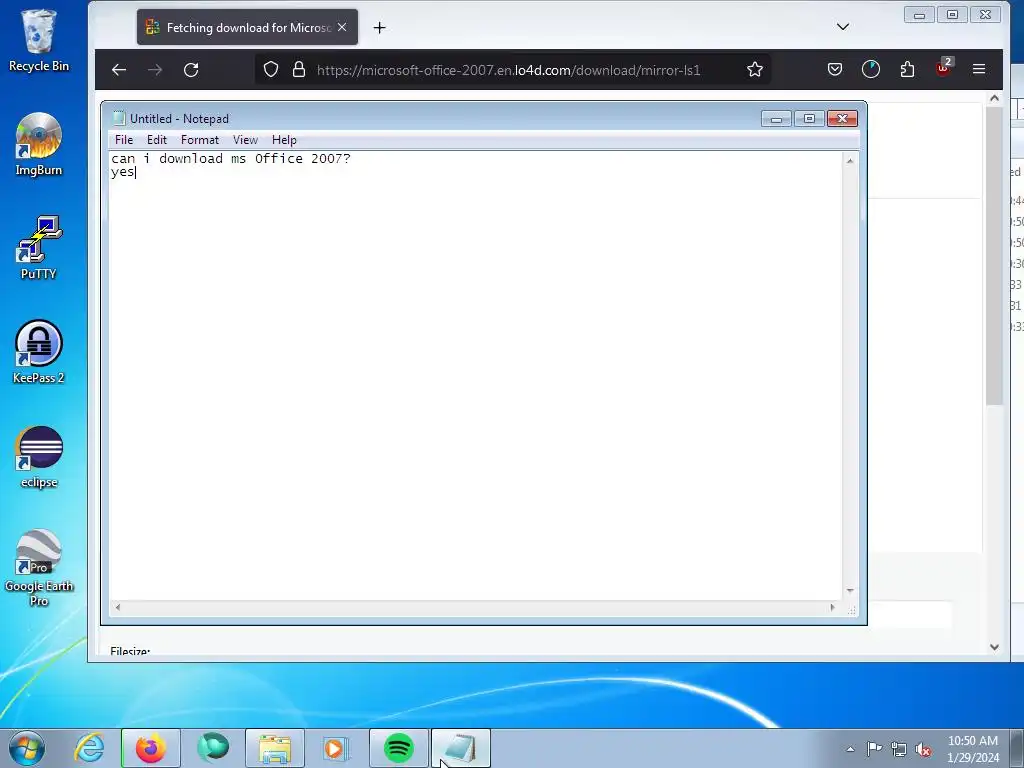Open the PuTTY desktop shortcut
The height and width of the screenshot is (768, 1024).
(x=39, y=248)
